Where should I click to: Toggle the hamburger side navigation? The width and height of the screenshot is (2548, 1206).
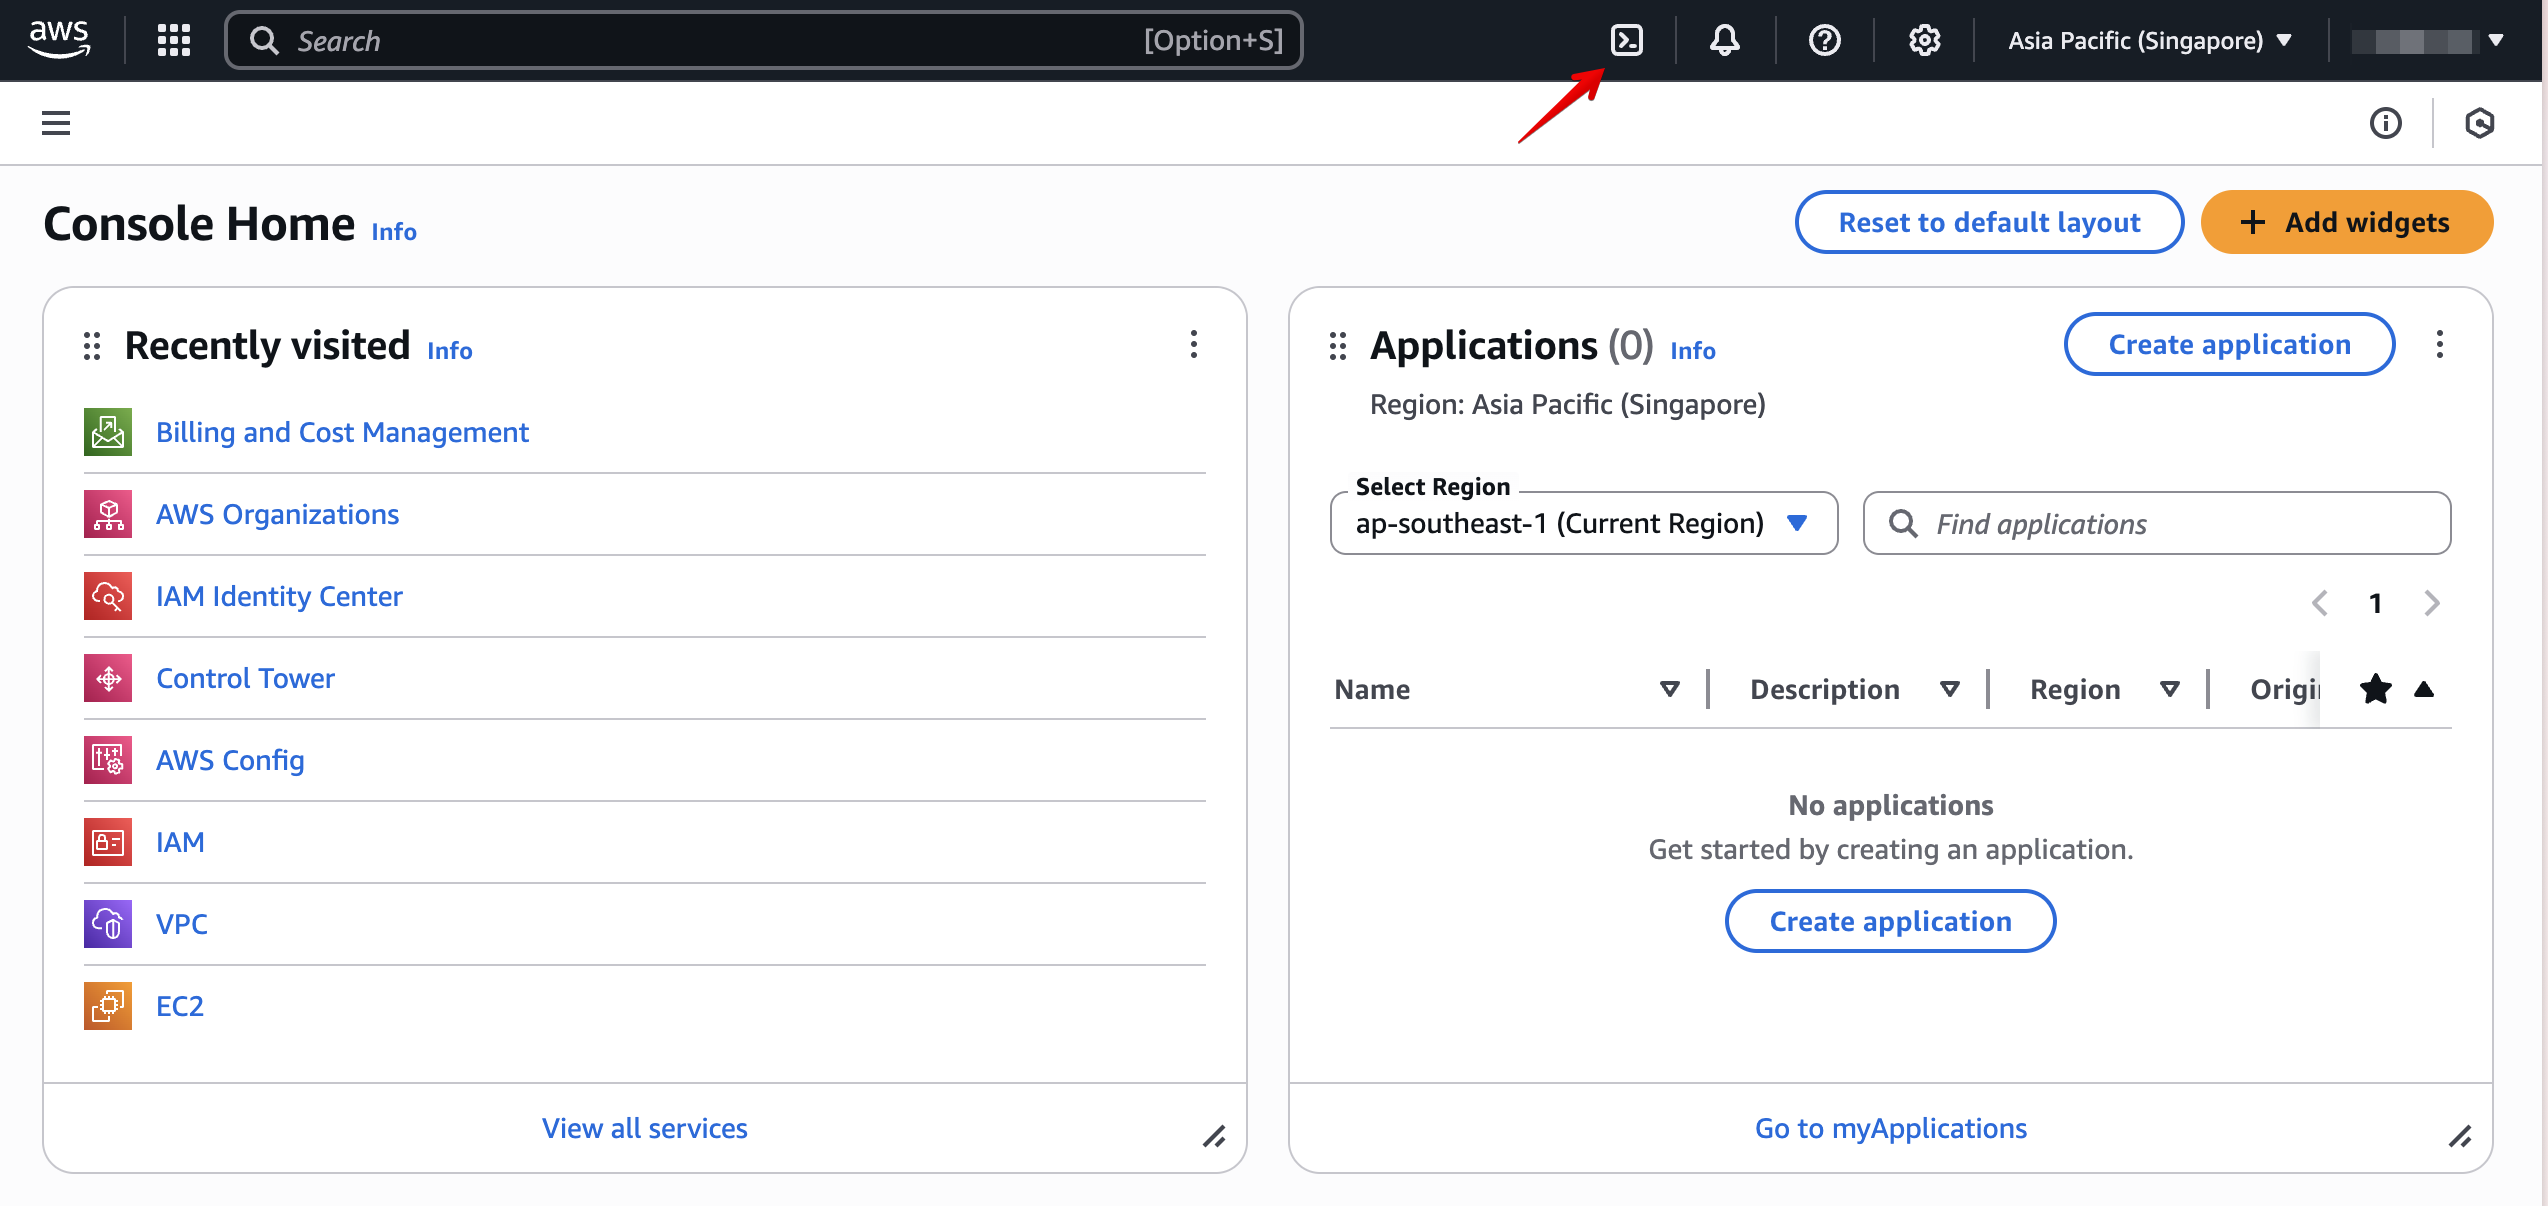tap(56, 123)
